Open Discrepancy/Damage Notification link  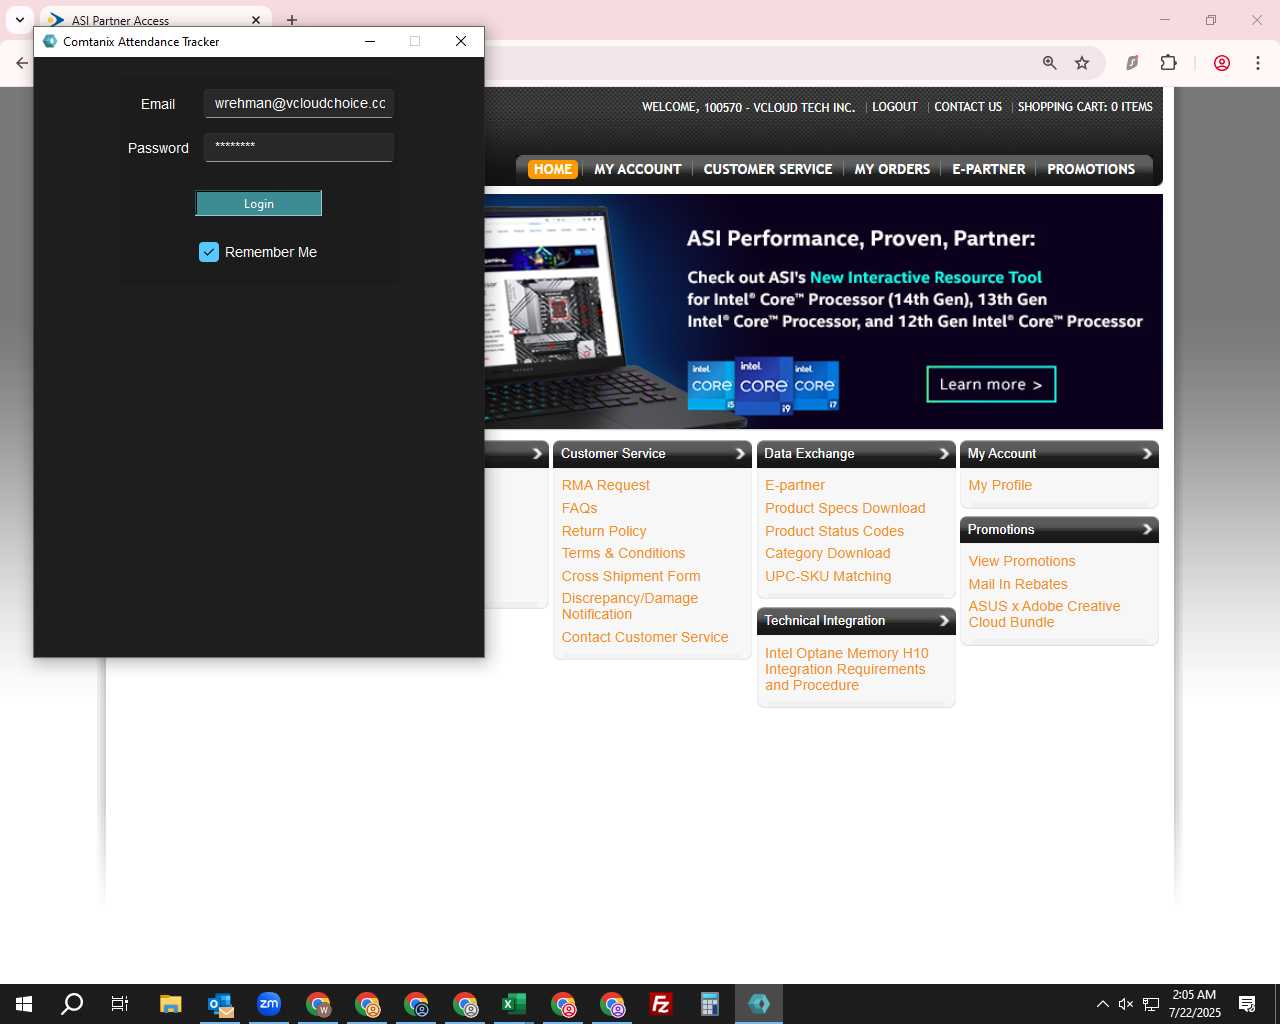coord(630,606)
